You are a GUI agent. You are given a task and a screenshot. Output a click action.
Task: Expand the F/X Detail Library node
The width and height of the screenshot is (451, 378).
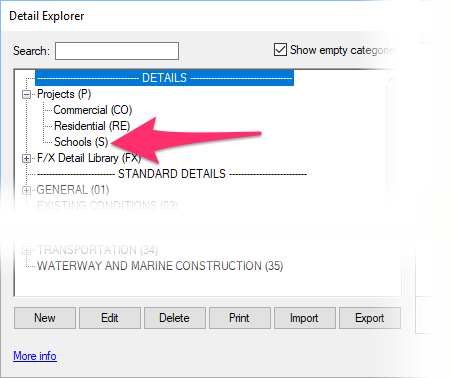pos(26,159)
